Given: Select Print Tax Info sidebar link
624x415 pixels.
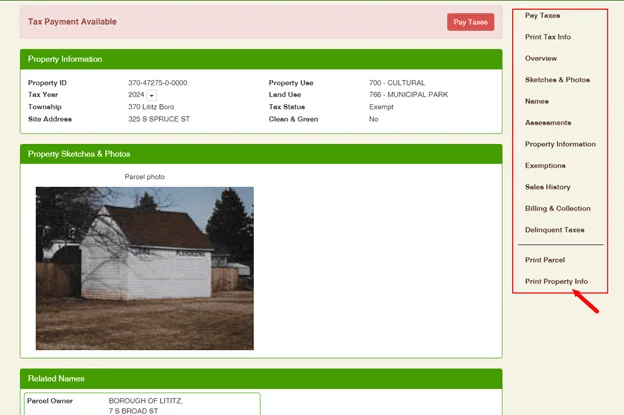Looking at the screenshot, I should click(x=548, y=37).
